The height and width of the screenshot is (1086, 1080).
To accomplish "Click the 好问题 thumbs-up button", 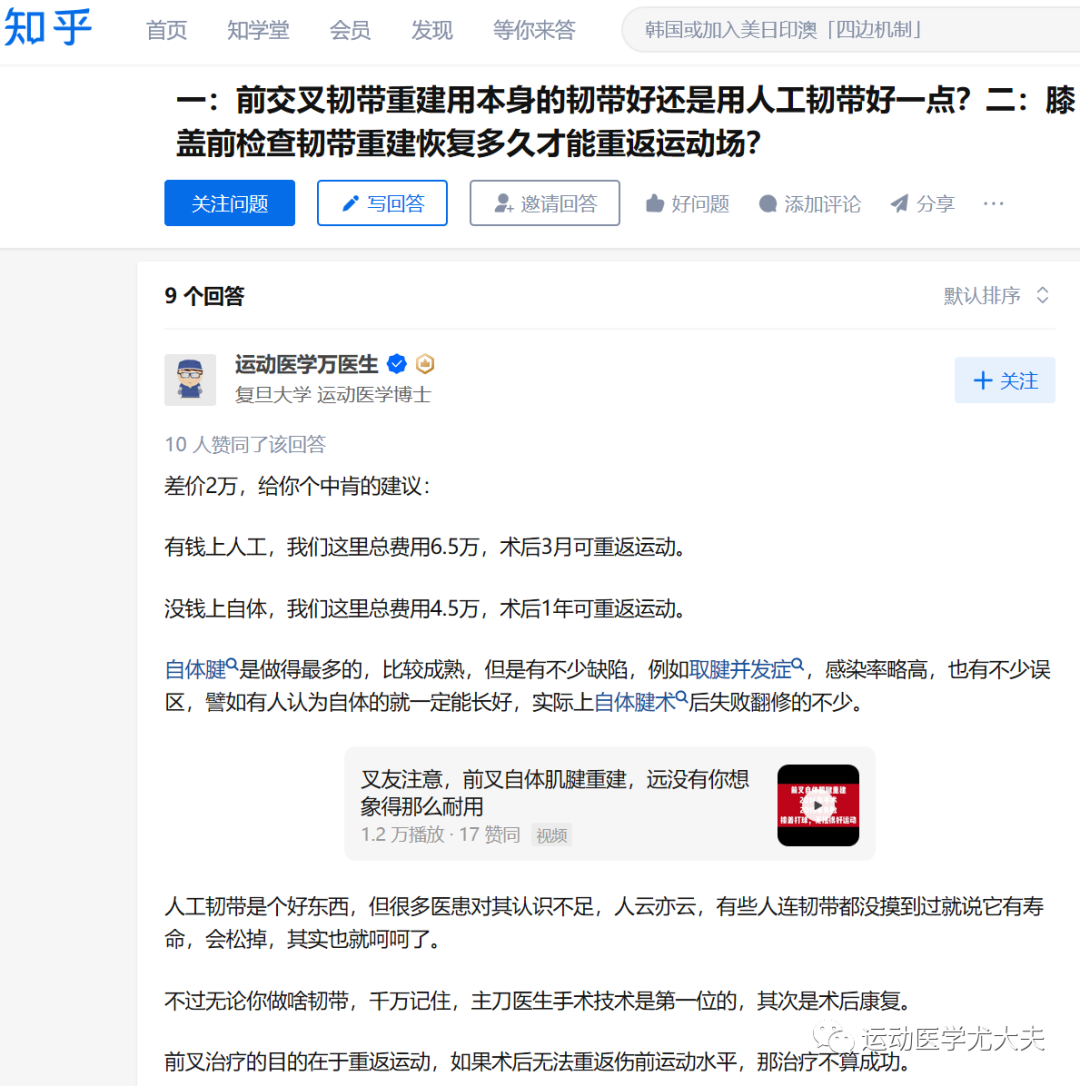I will (x=688, y=203).
